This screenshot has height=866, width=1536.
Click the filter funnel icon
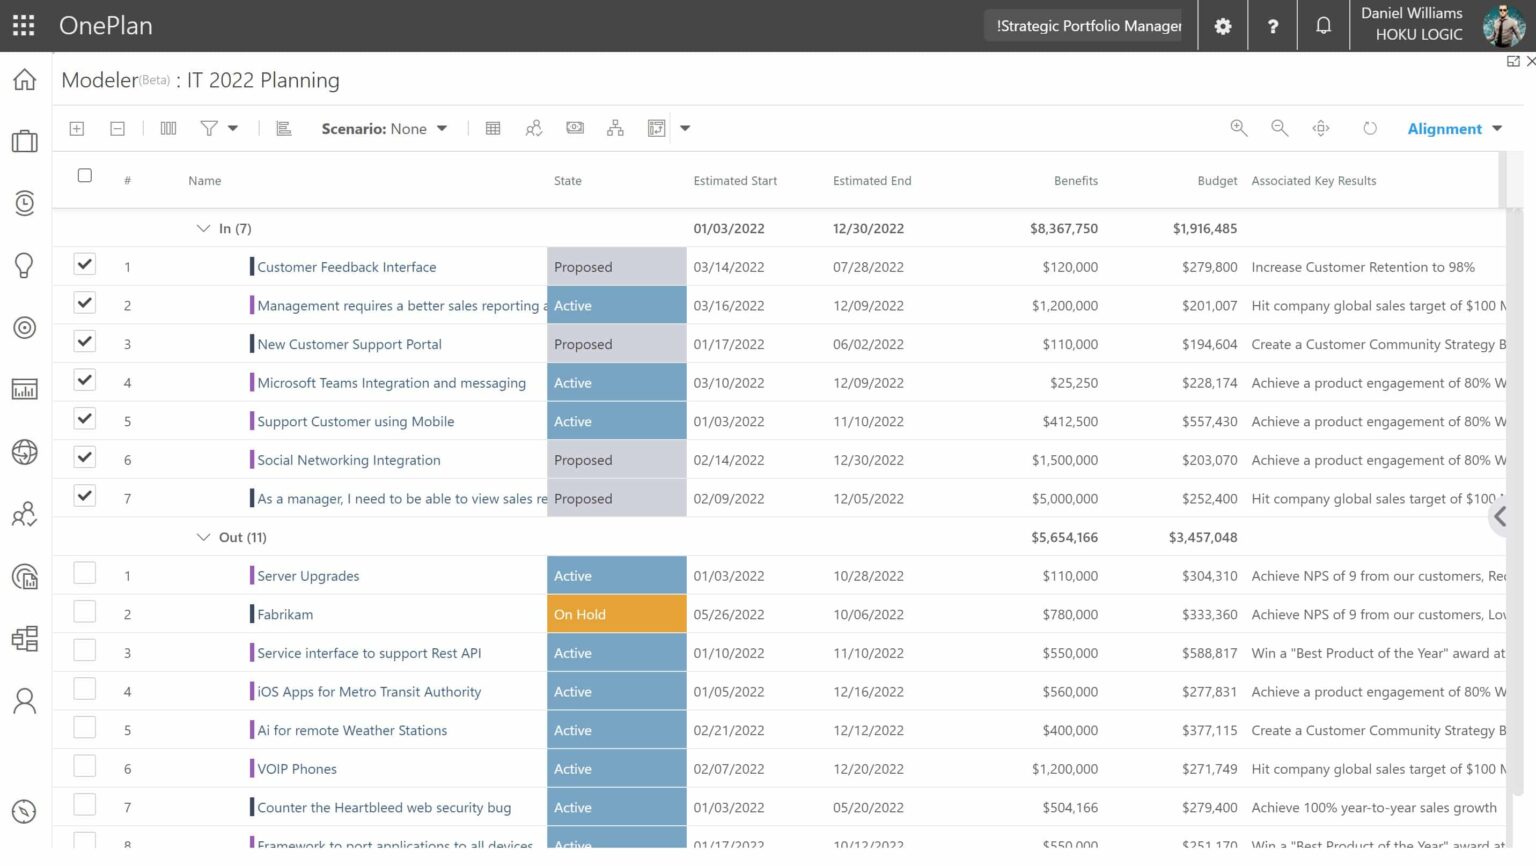click(x=208, y=128)
